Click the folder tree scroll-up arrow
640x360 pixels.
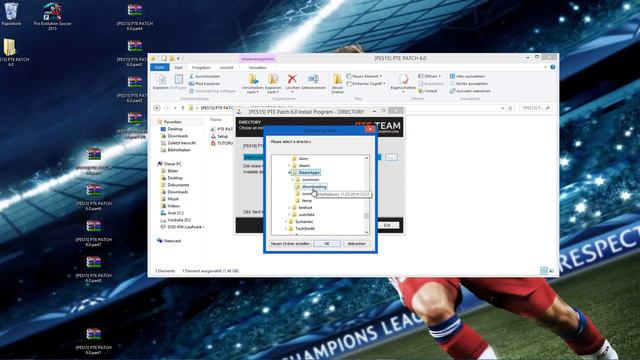point(366,158)
